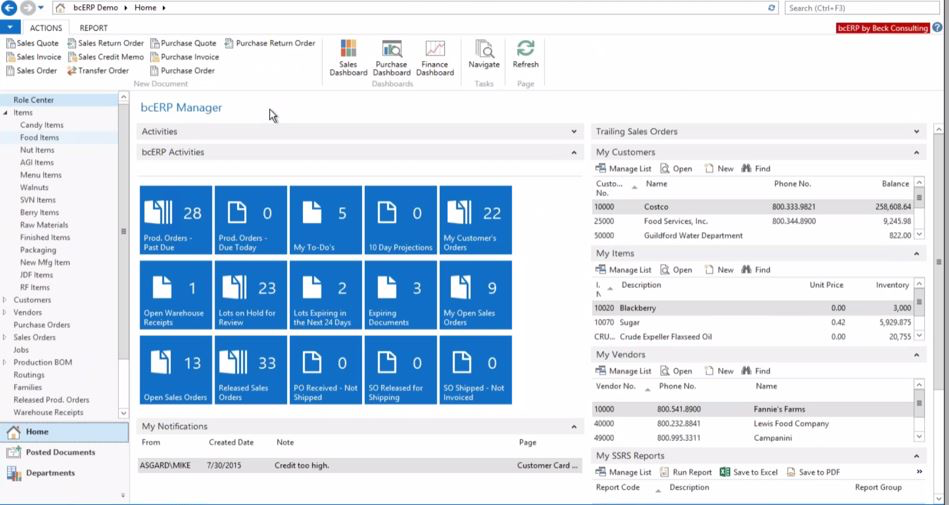Open Prod. Orders - Past Due tile
This screenshot has width=949, height=505.
tap(176, 220)
